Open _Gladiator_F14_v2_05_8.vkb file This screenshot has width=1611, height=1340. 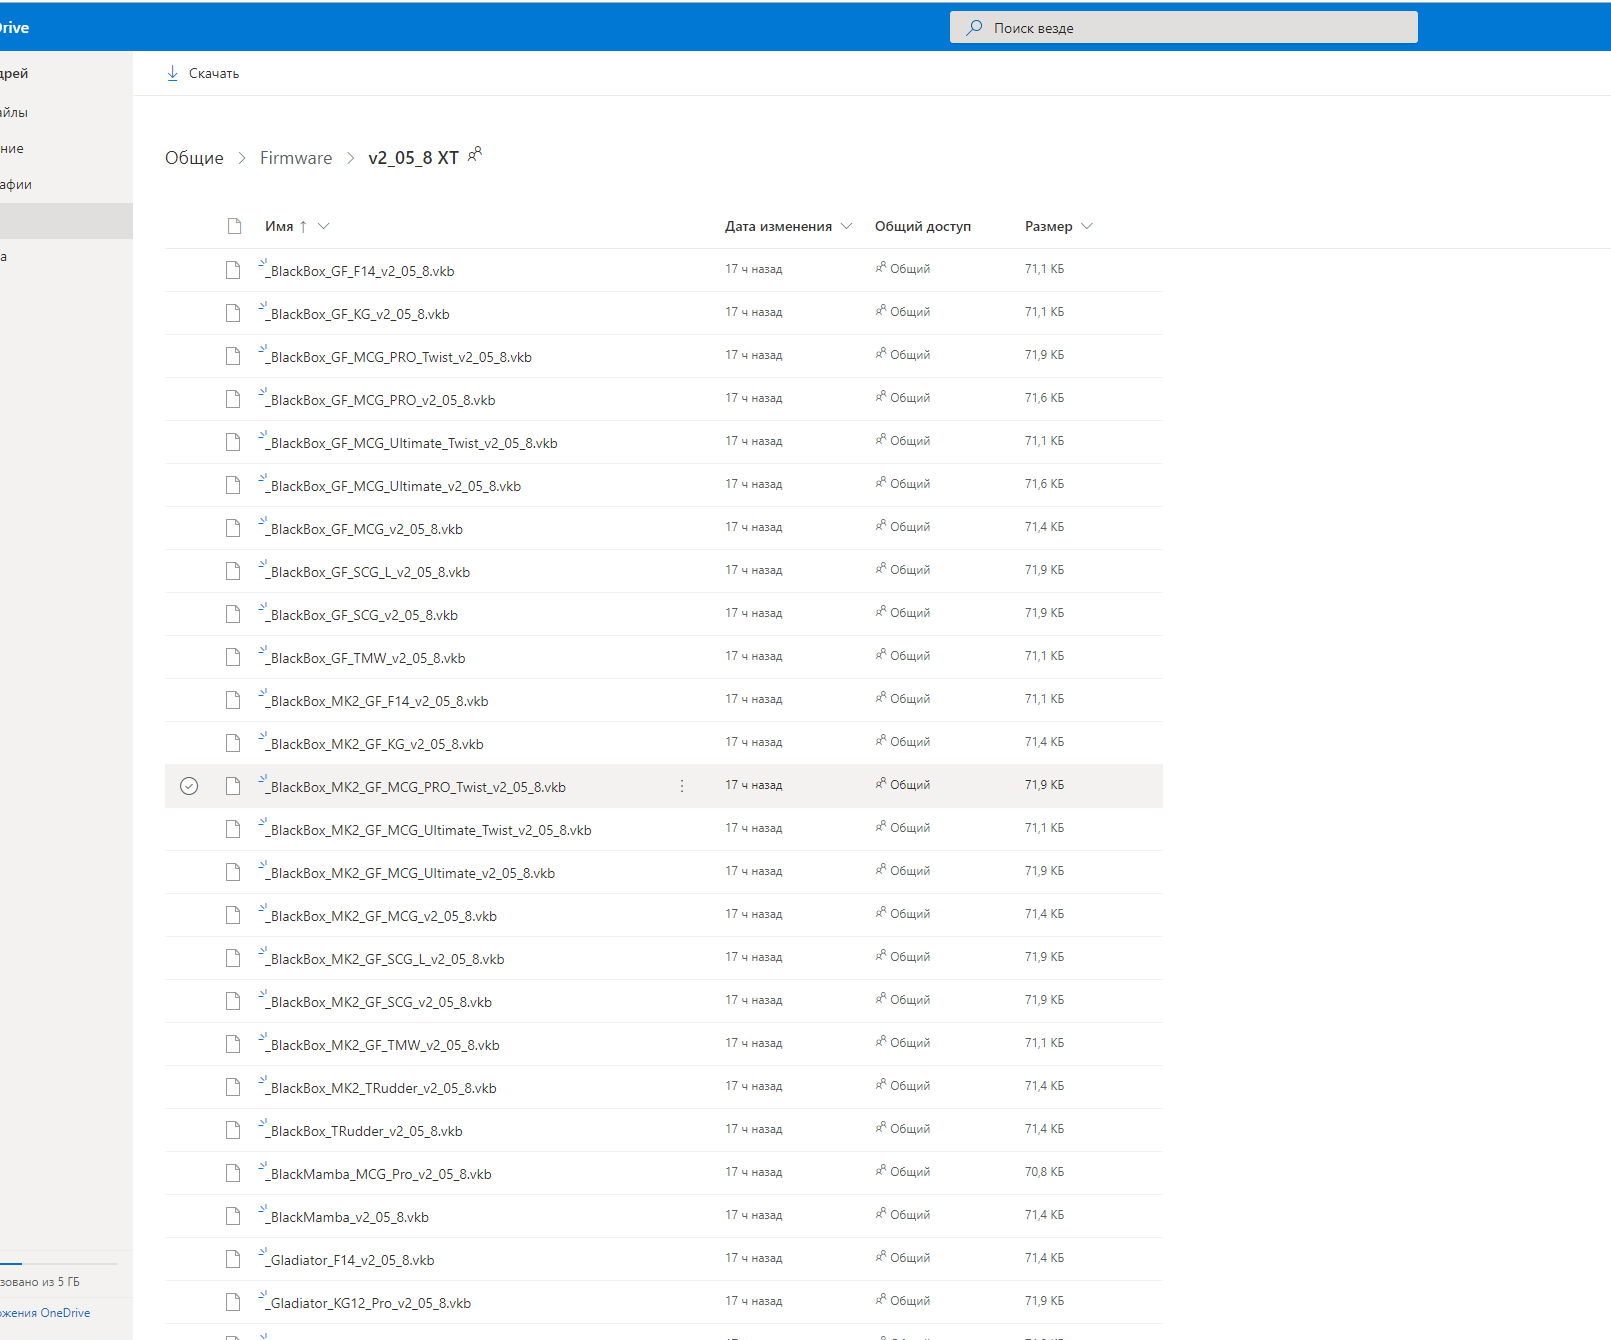coord(350,1260)
